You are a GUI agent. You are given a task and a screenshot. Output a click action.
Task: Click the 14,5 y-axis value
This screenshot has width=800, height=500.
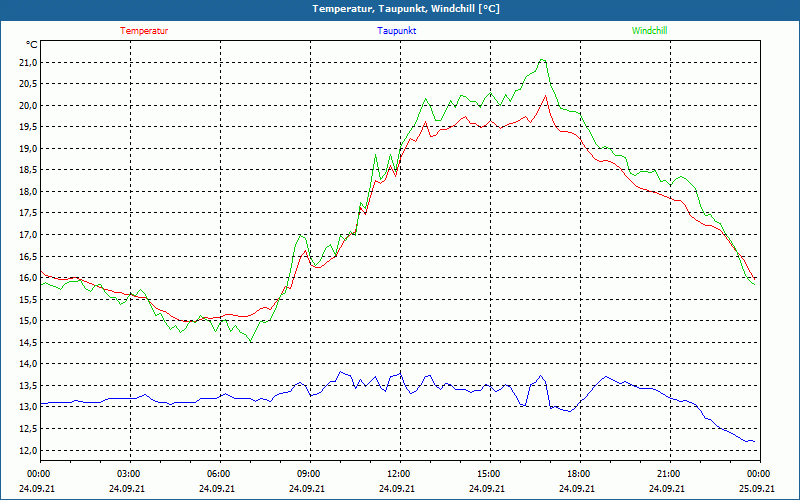pyautogui.click(x=28, y=343)
